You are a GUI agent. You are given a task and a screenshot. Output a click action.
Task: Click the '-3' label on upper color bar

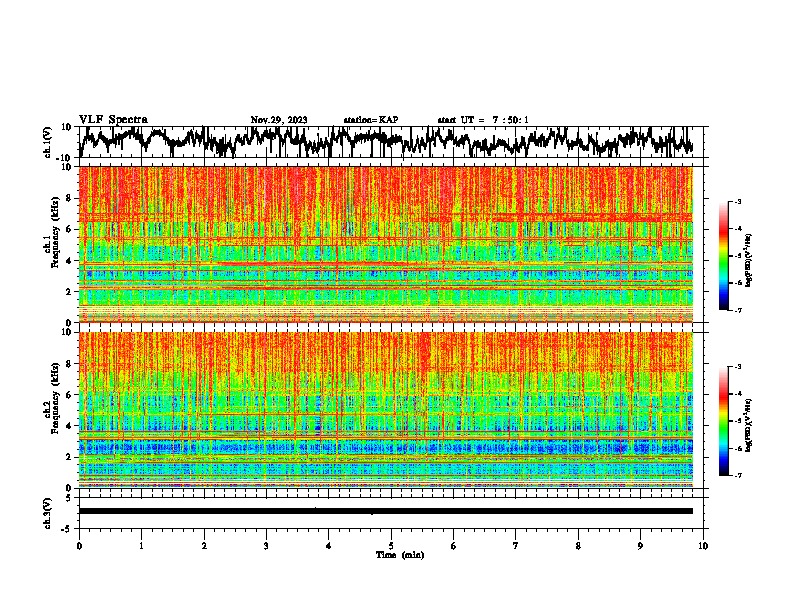pyautogui.click(x=738, y=201)
